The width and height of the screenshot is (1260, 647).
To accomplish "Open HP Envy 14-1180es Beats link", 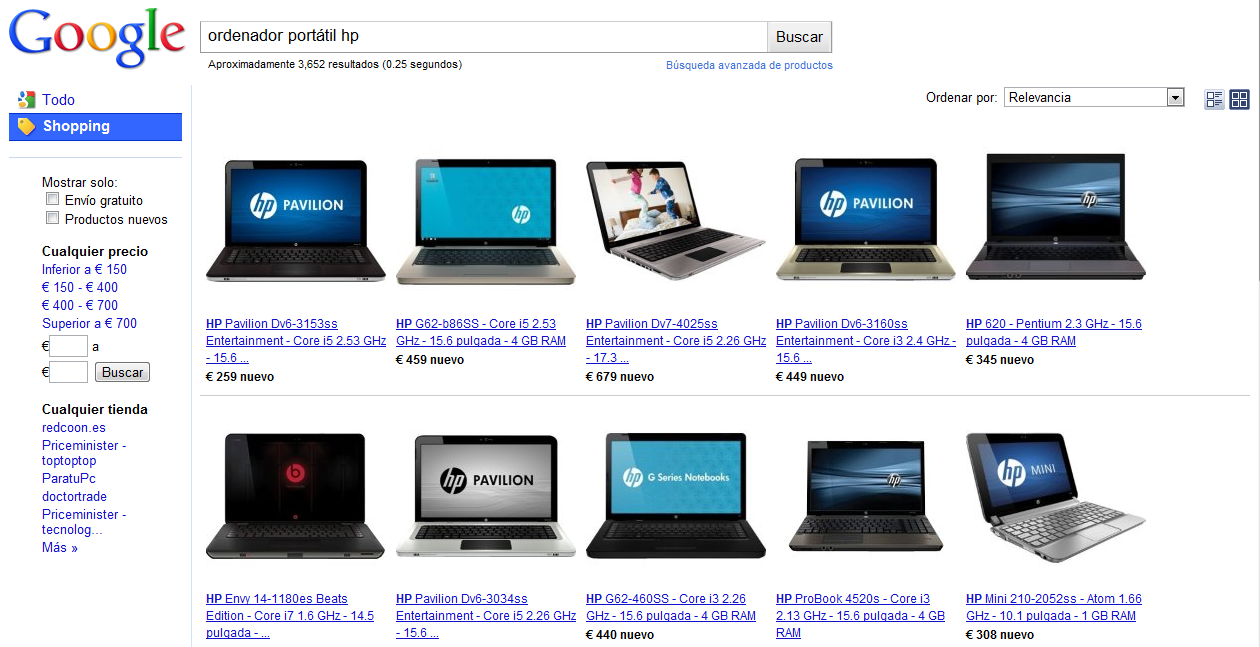I will [x=290, y=616].
